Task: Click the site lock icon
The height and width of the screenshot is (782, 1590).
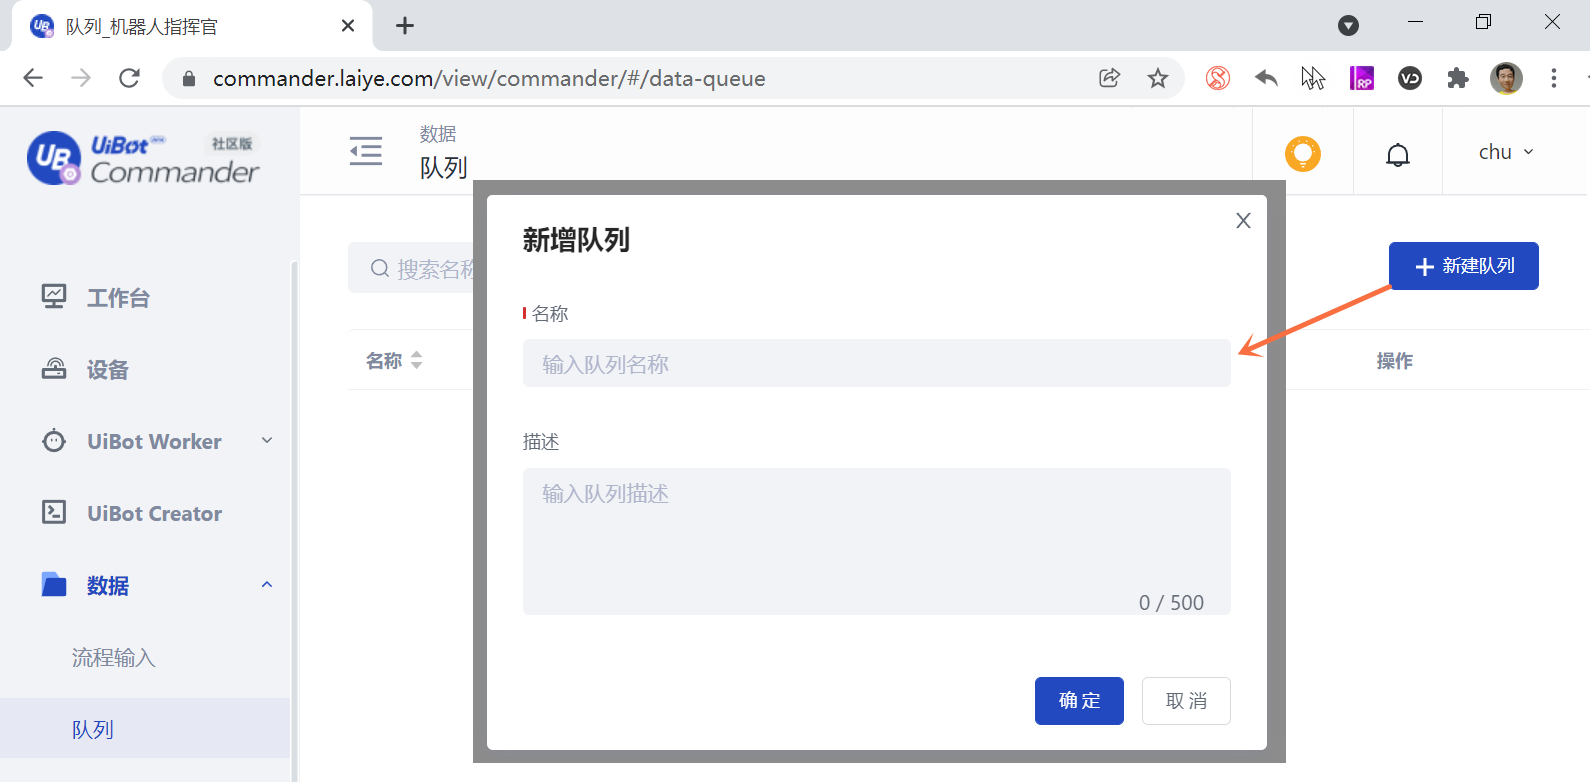Action: [x=189, y=78]
